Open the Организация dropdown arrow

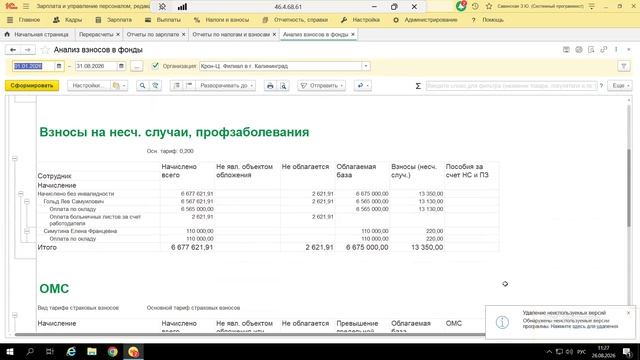click(x=366, y=66)
